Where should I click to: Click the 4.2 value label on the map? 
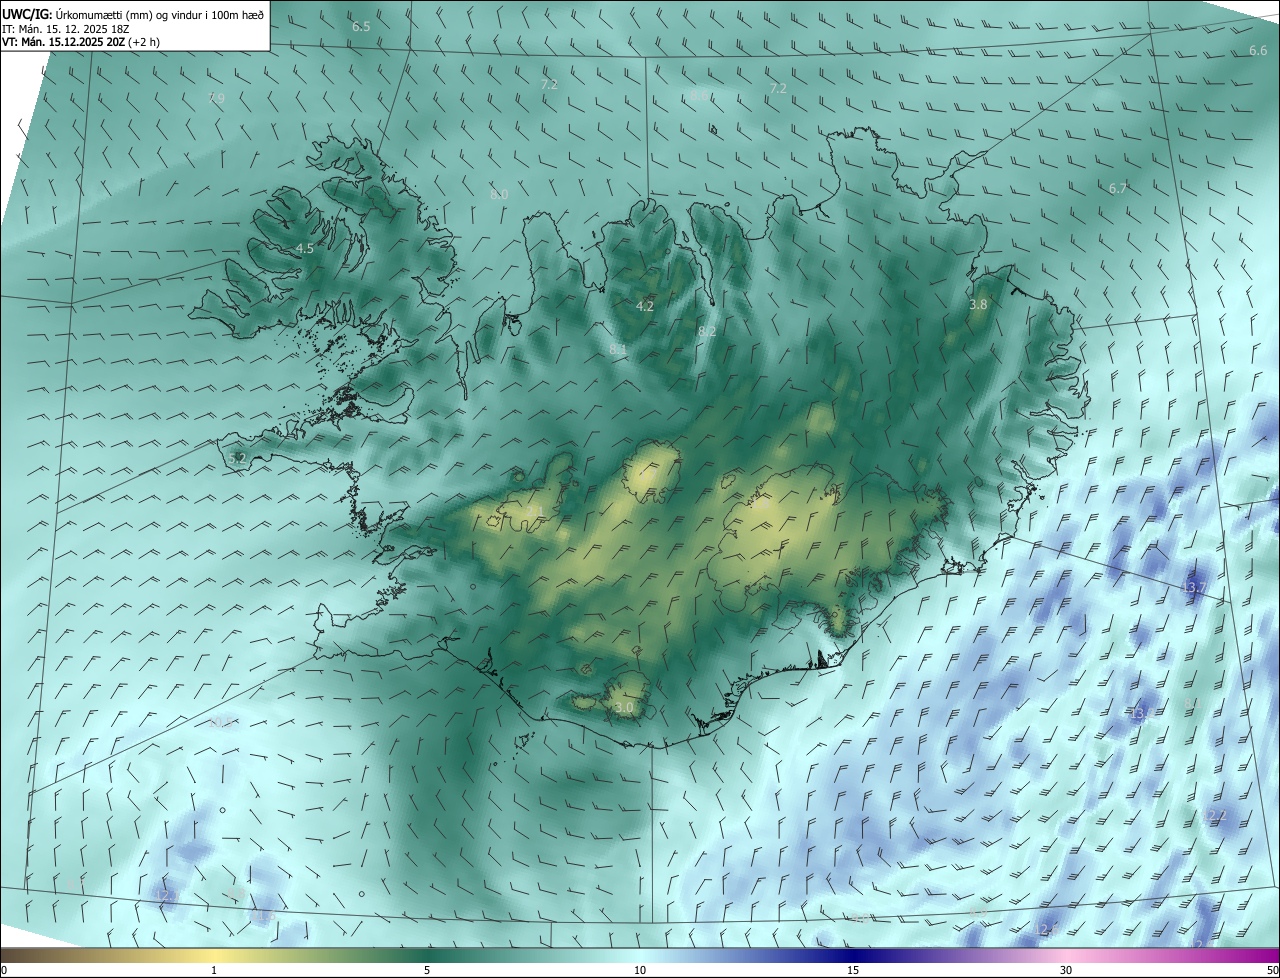(645, 307)
